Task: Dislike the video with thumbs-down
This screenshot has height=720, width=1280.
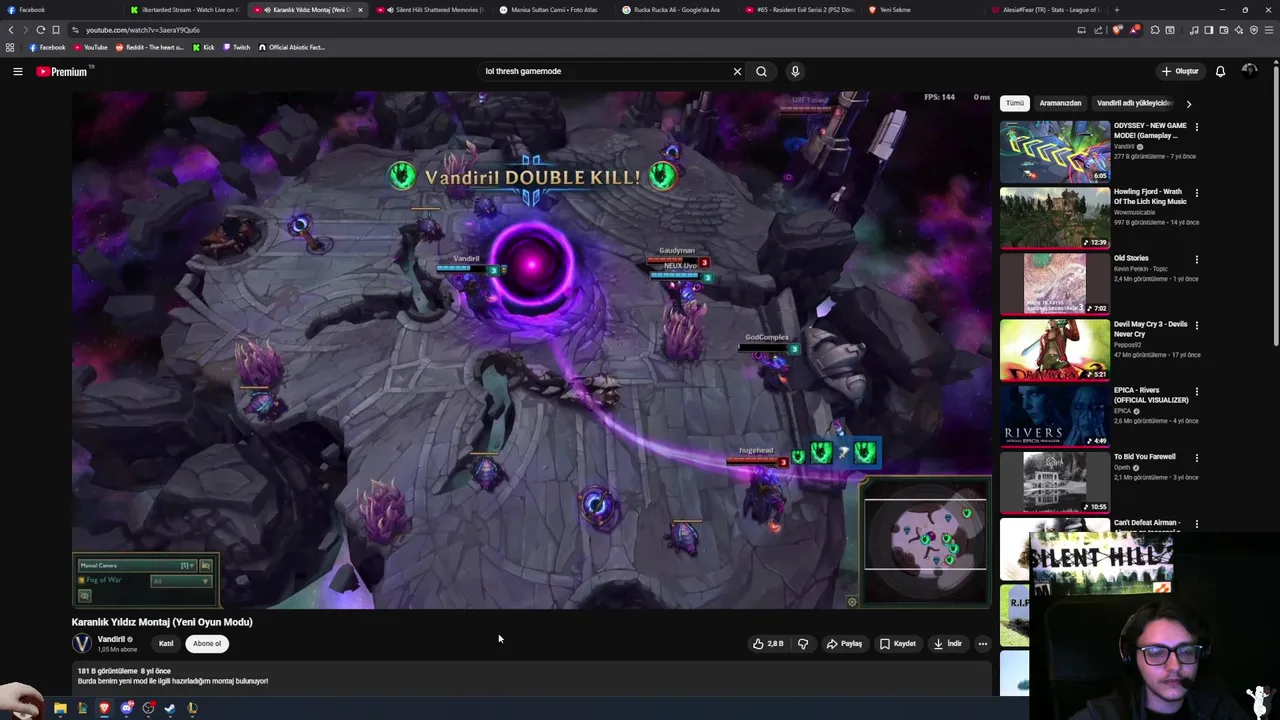Action: pyautogui.click(x=803, y=644)
